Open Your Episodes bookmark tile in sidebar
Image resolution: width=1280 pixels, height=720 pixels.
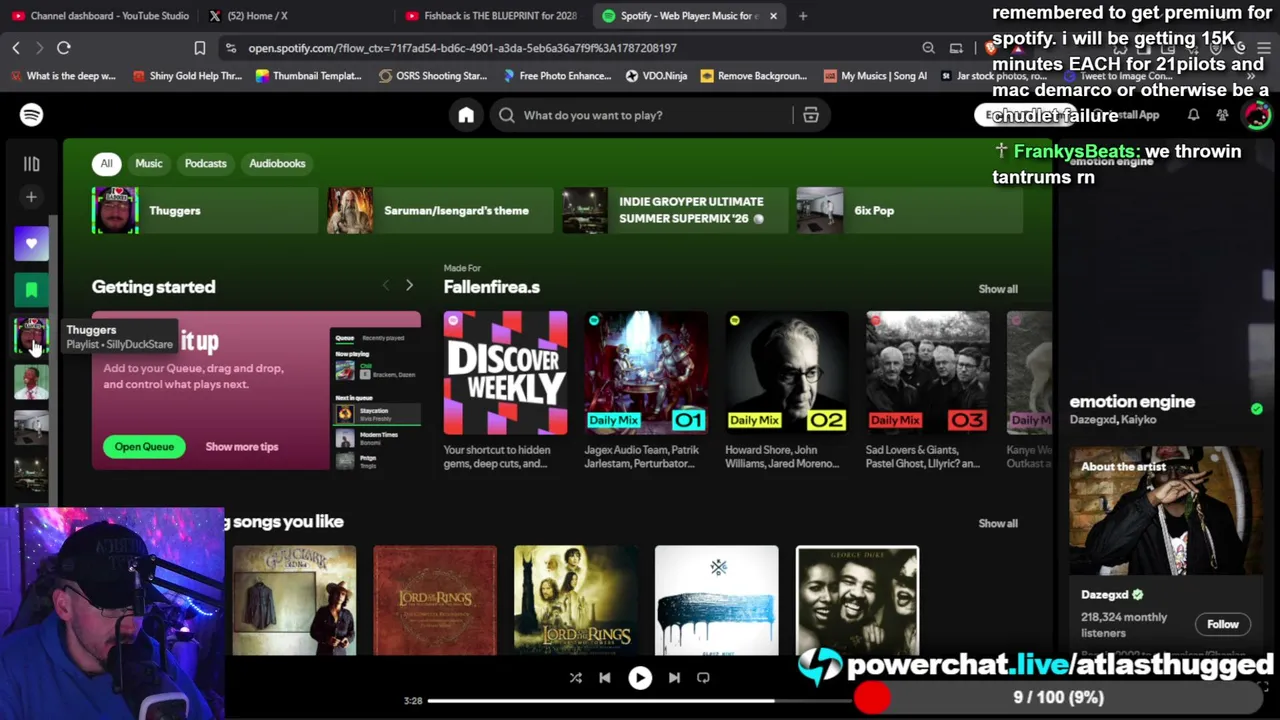tap(31, 290)
